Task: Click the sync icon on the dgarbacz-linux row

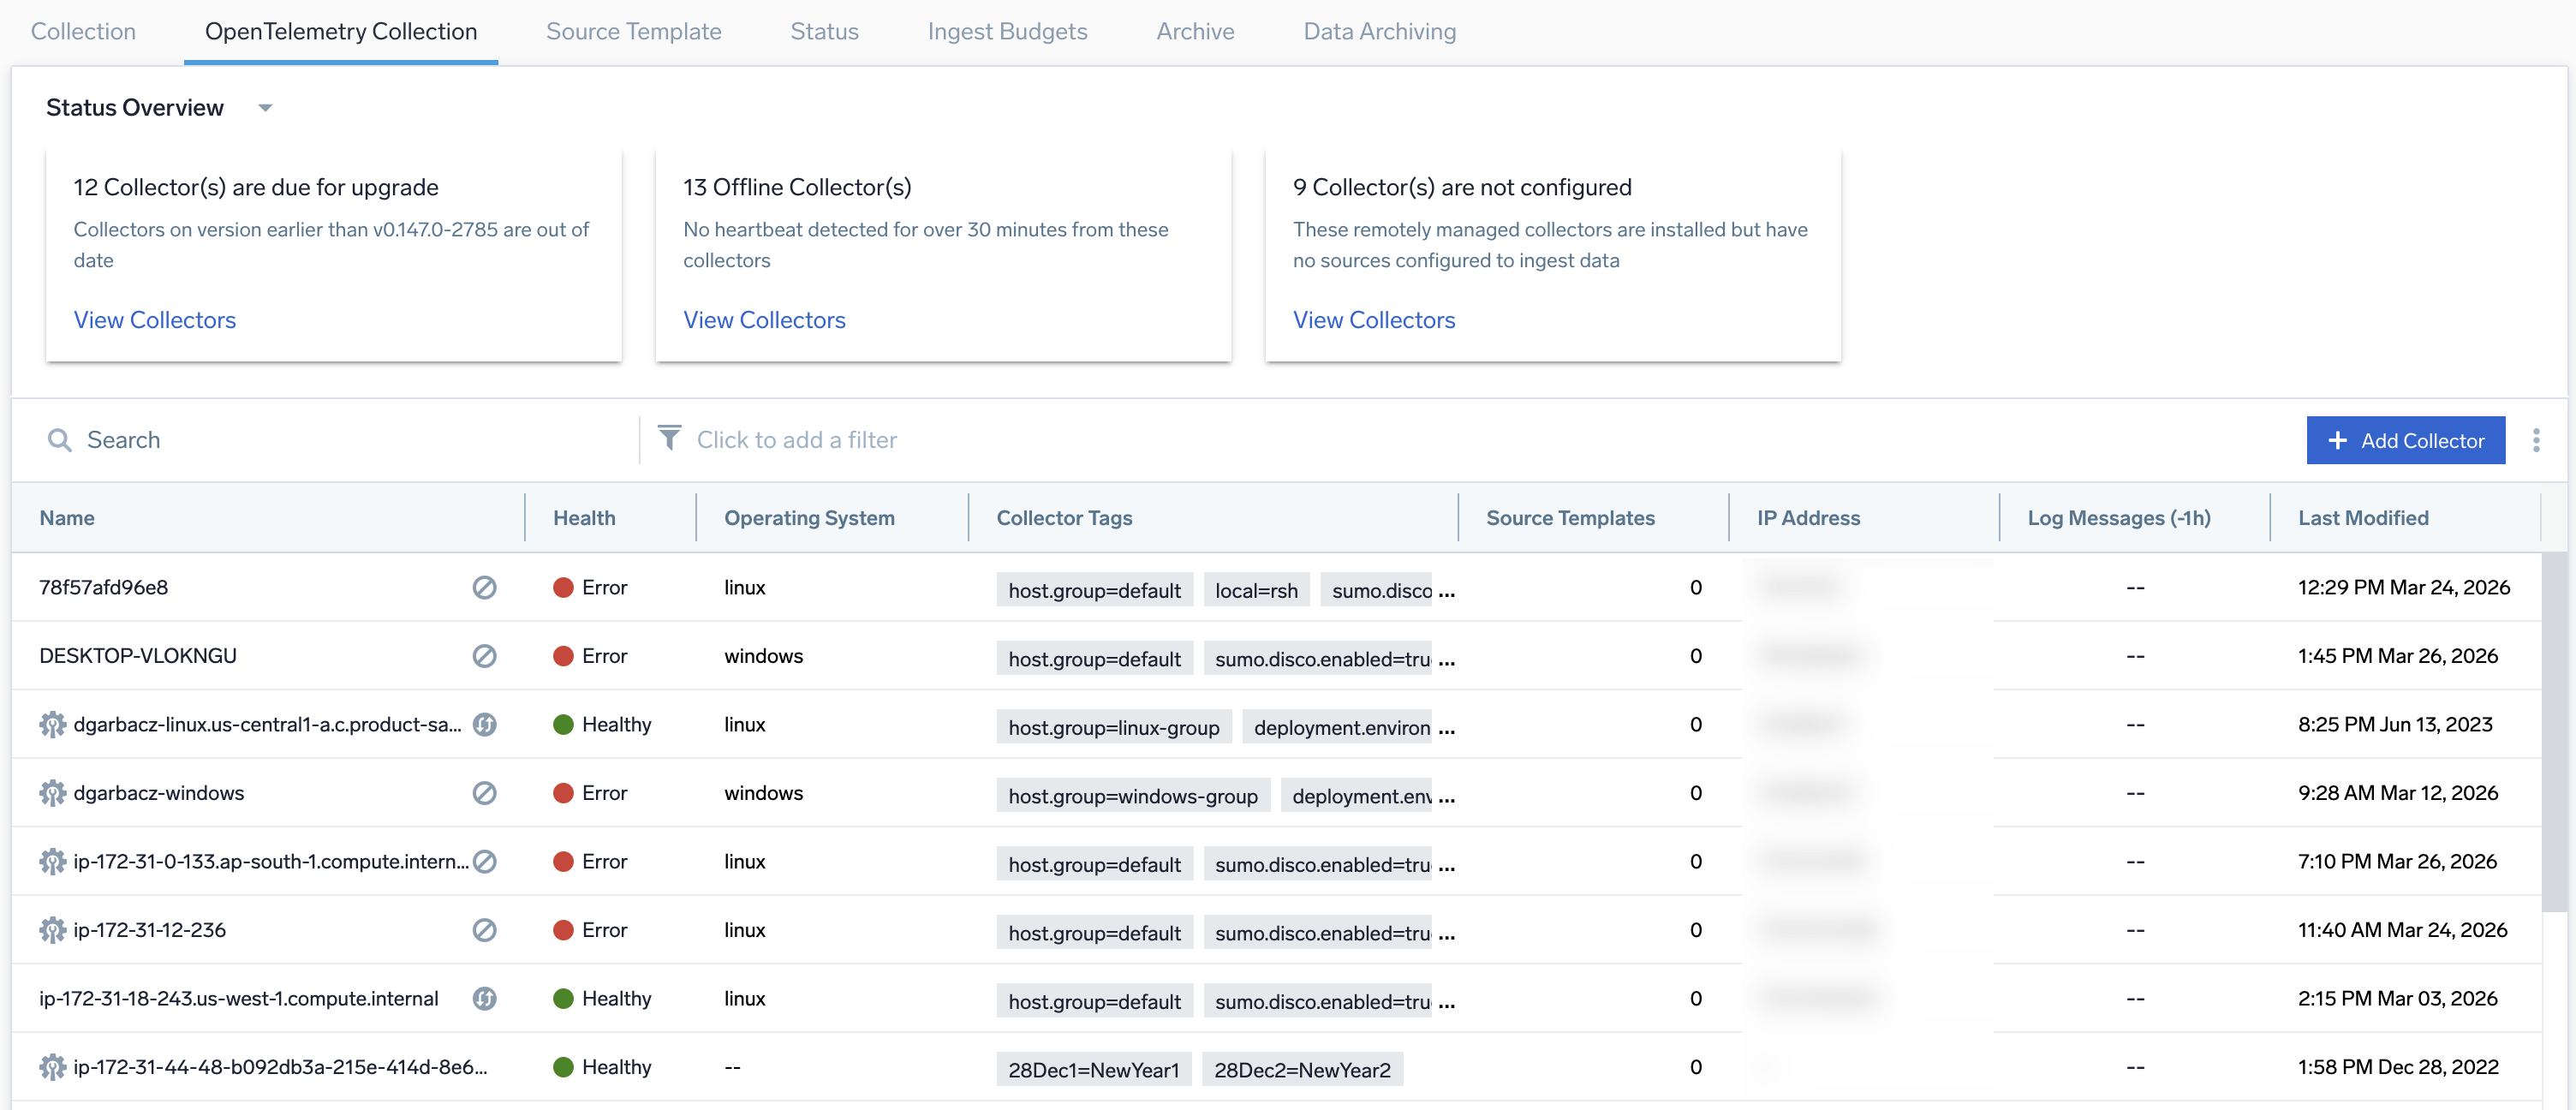Action: point(484,724)
